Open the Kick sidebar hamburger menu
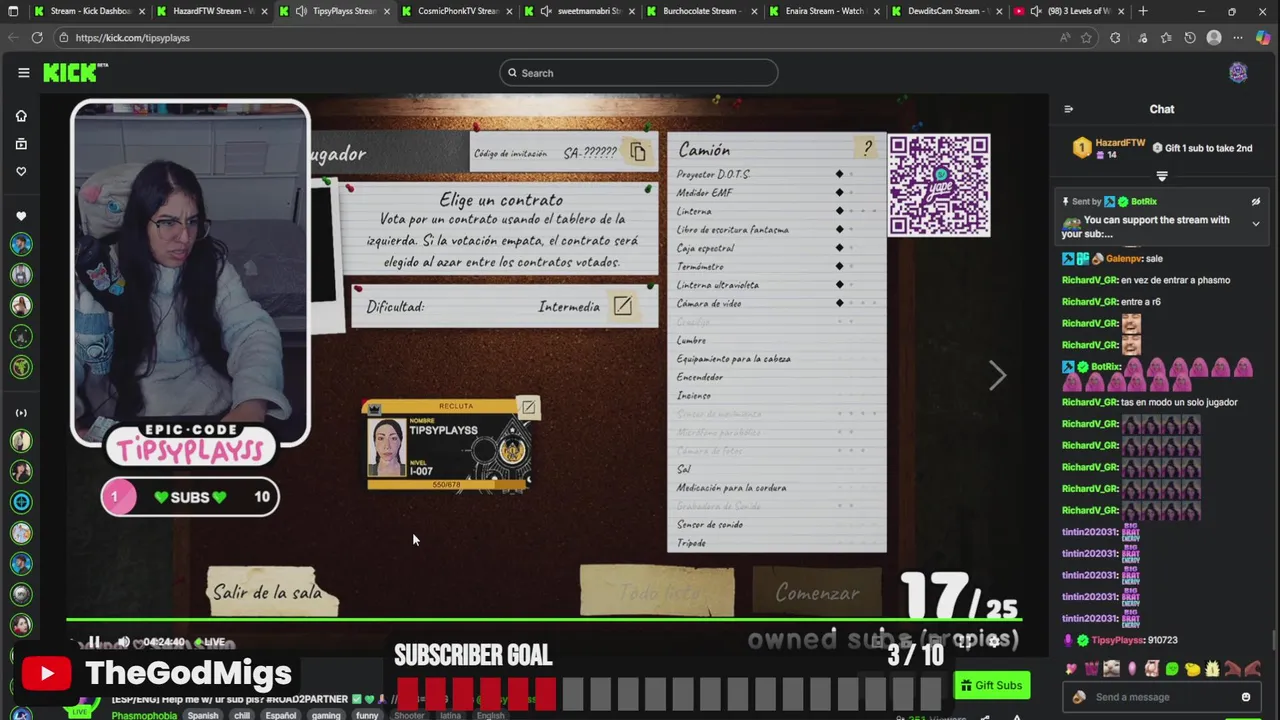 [23, 72]
